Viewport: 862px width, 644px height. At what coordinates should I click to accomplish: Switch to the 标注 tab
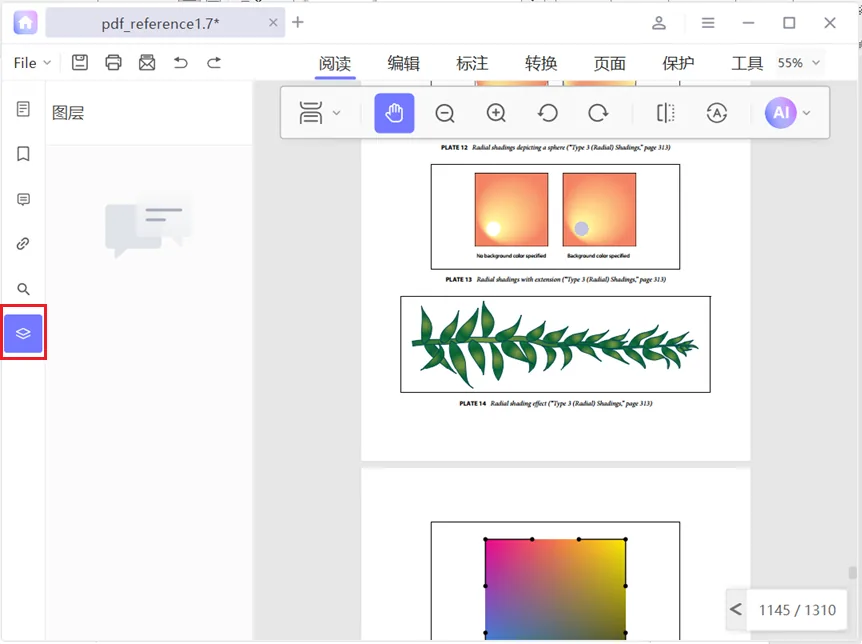[x=472, y=64]
